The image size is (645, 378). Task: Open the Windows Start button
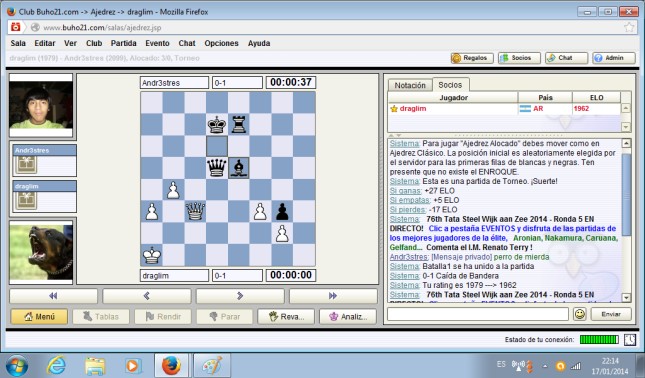17,366
